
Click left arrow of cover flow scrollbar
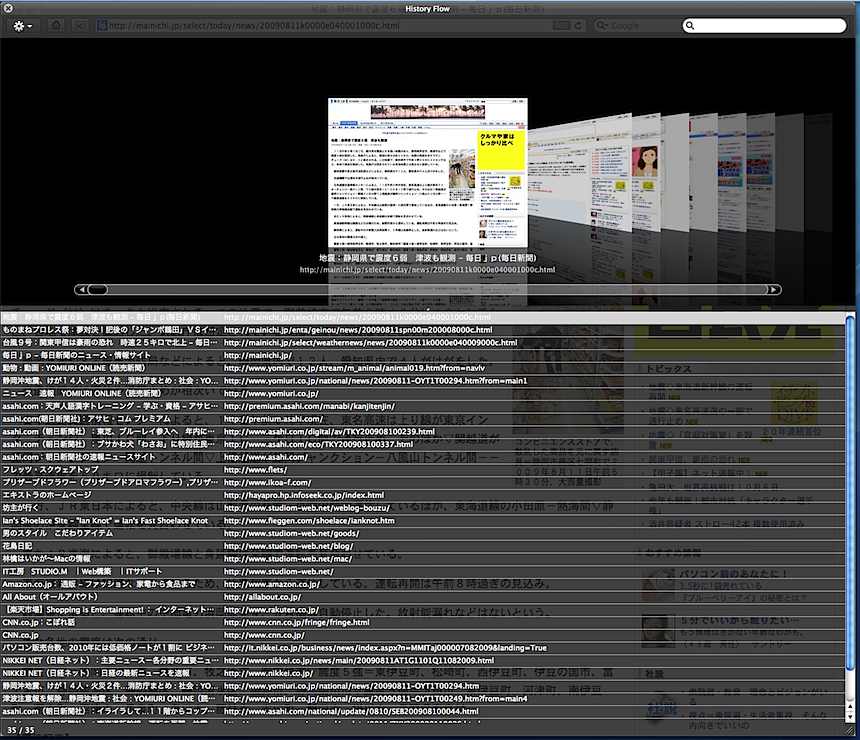pyautogui.click(x=82, y=290)
